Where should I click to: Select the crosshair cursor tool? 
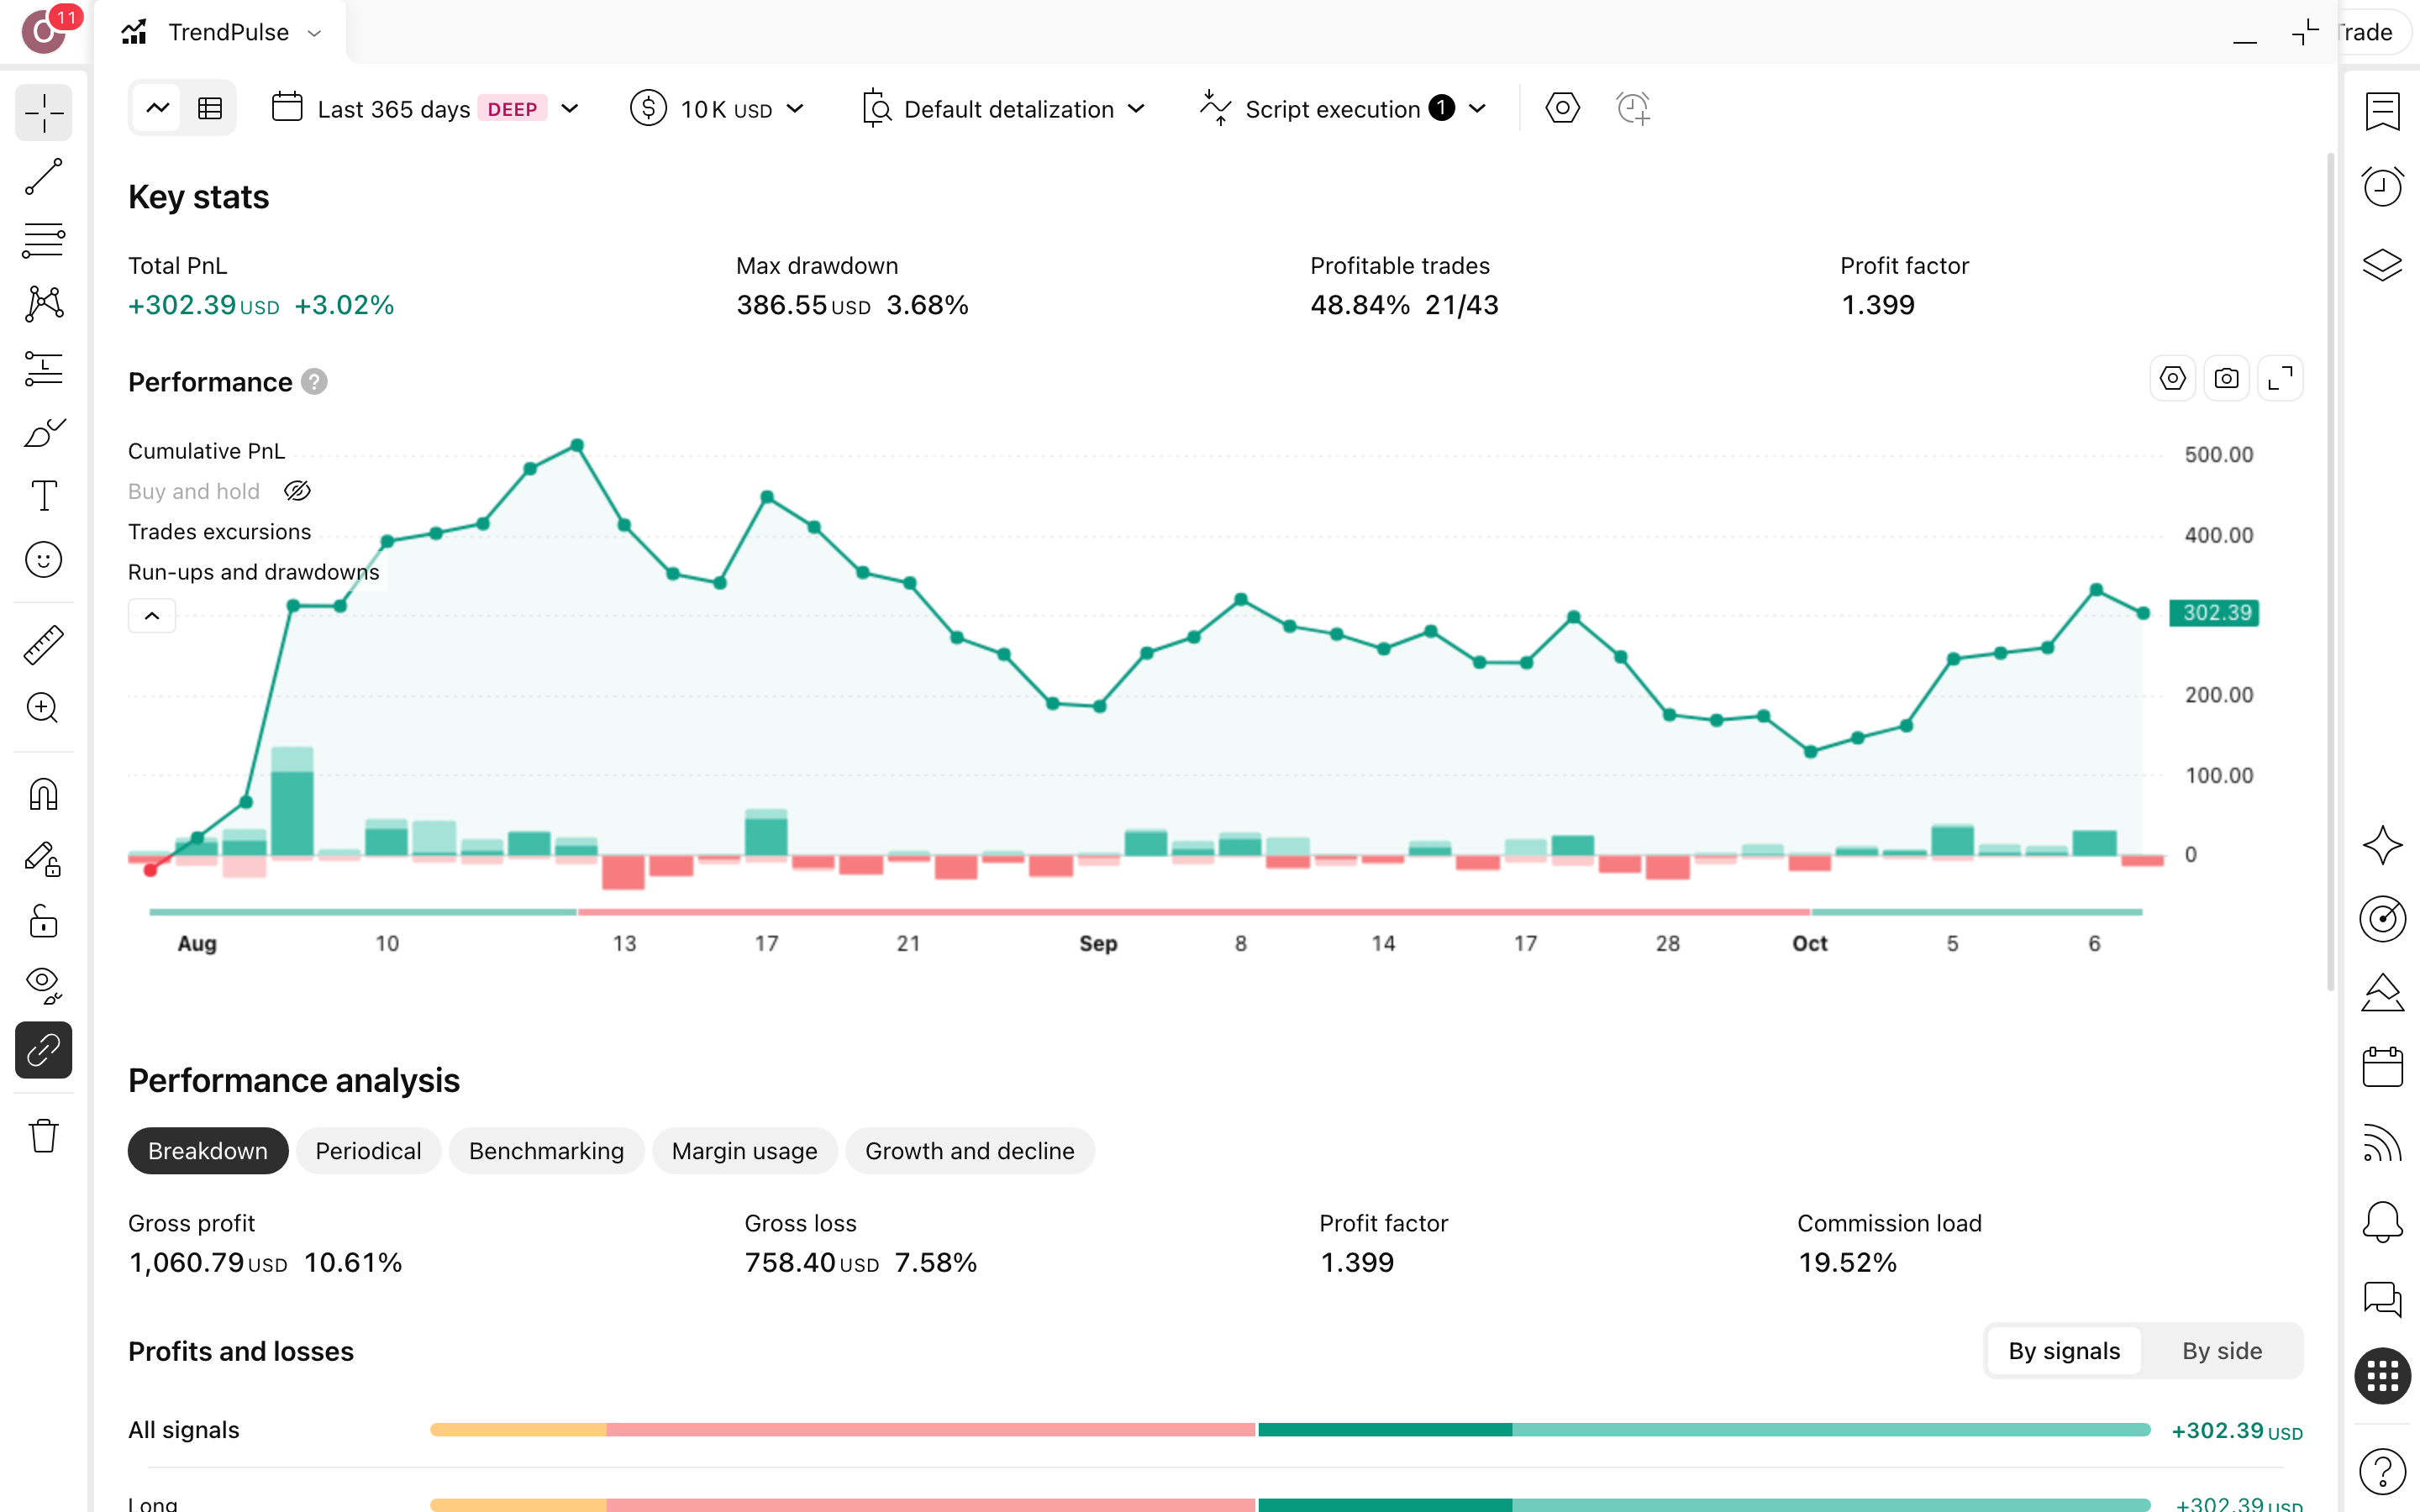point(44,113)
